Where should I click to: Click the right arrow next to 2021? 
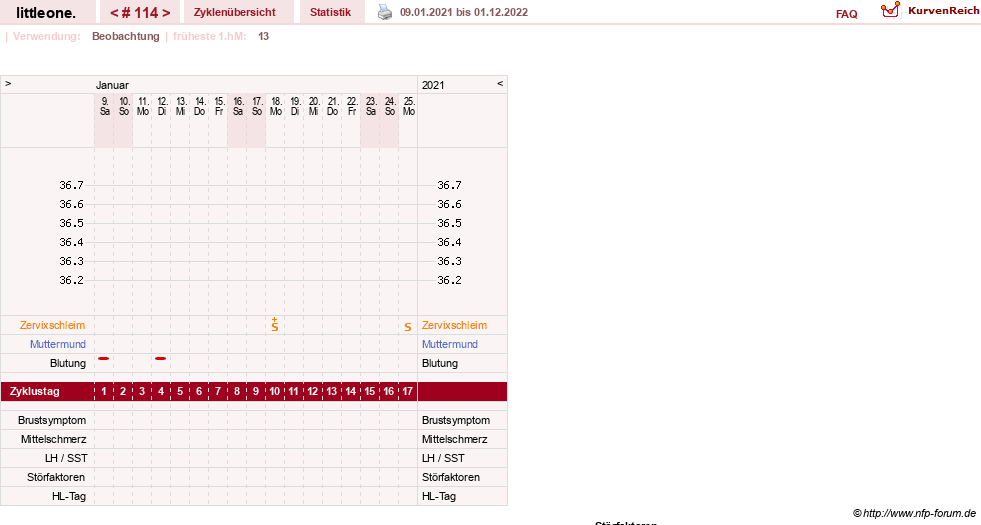point(500,83)
